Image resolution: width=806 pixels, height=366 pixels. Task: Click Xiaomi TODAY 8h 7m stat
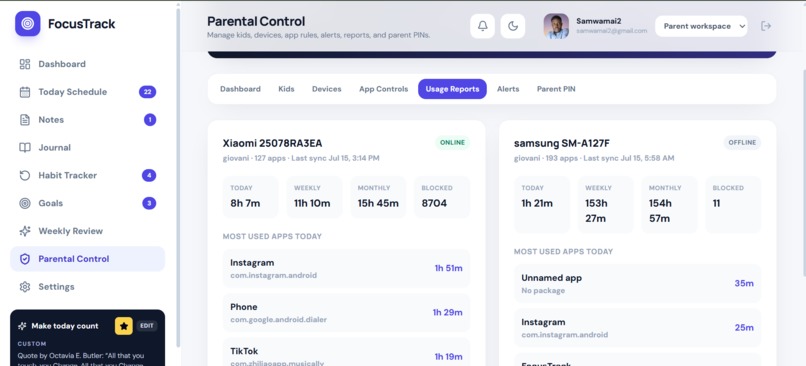250,197
